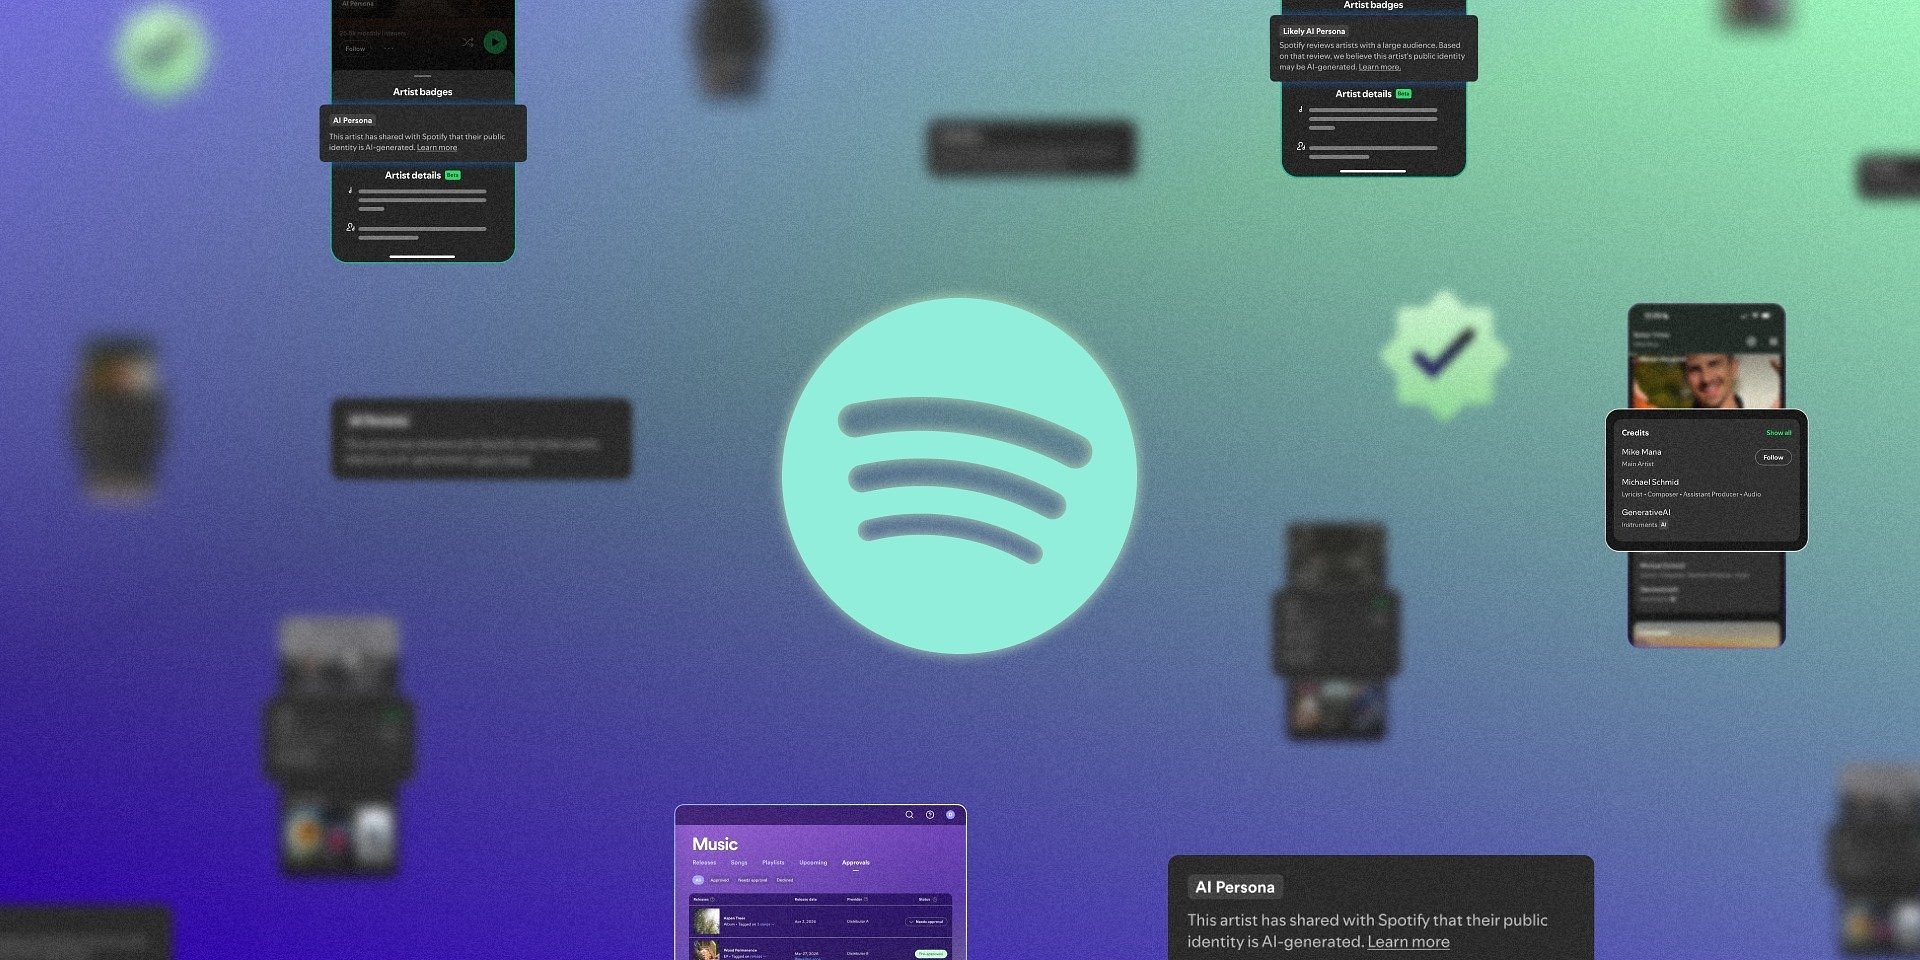Click the Music page heading

(715, 844)
